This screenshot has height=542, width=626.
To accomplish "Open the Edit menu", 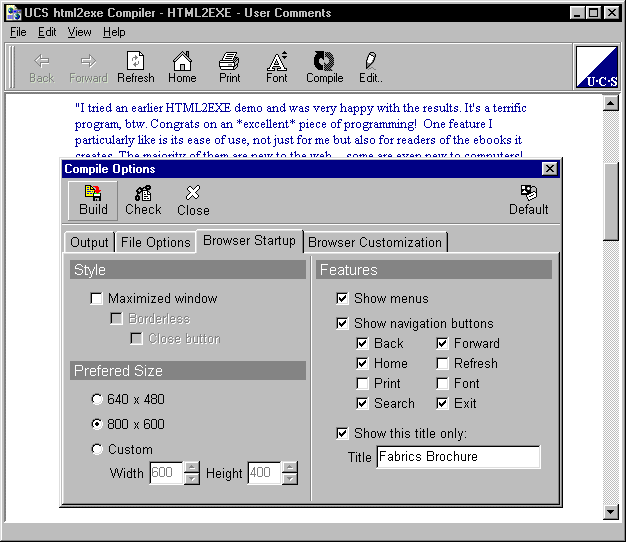I will [x=47, y=32].
